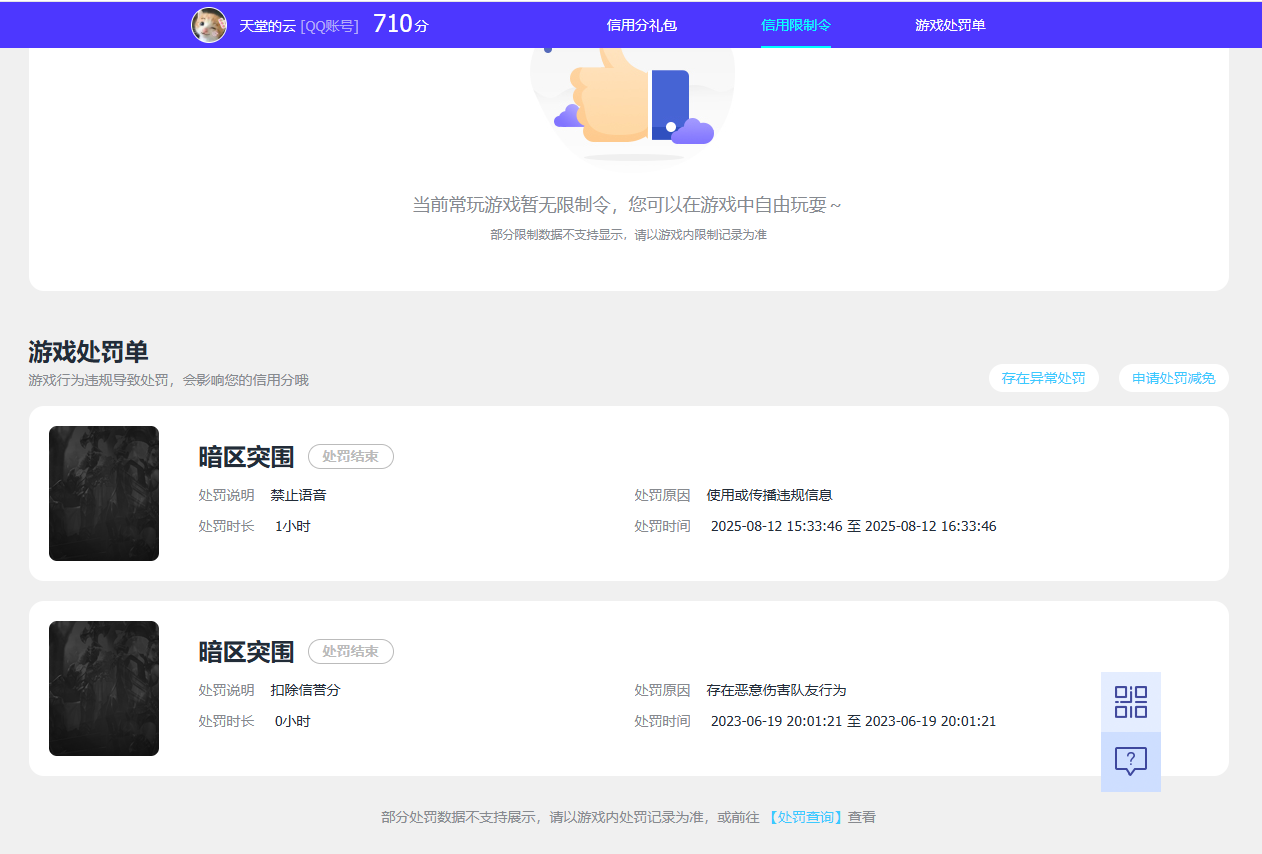The image size is (1262, 854).
Task: Switch to the 信用分礼包 tab
Action: 642,25
